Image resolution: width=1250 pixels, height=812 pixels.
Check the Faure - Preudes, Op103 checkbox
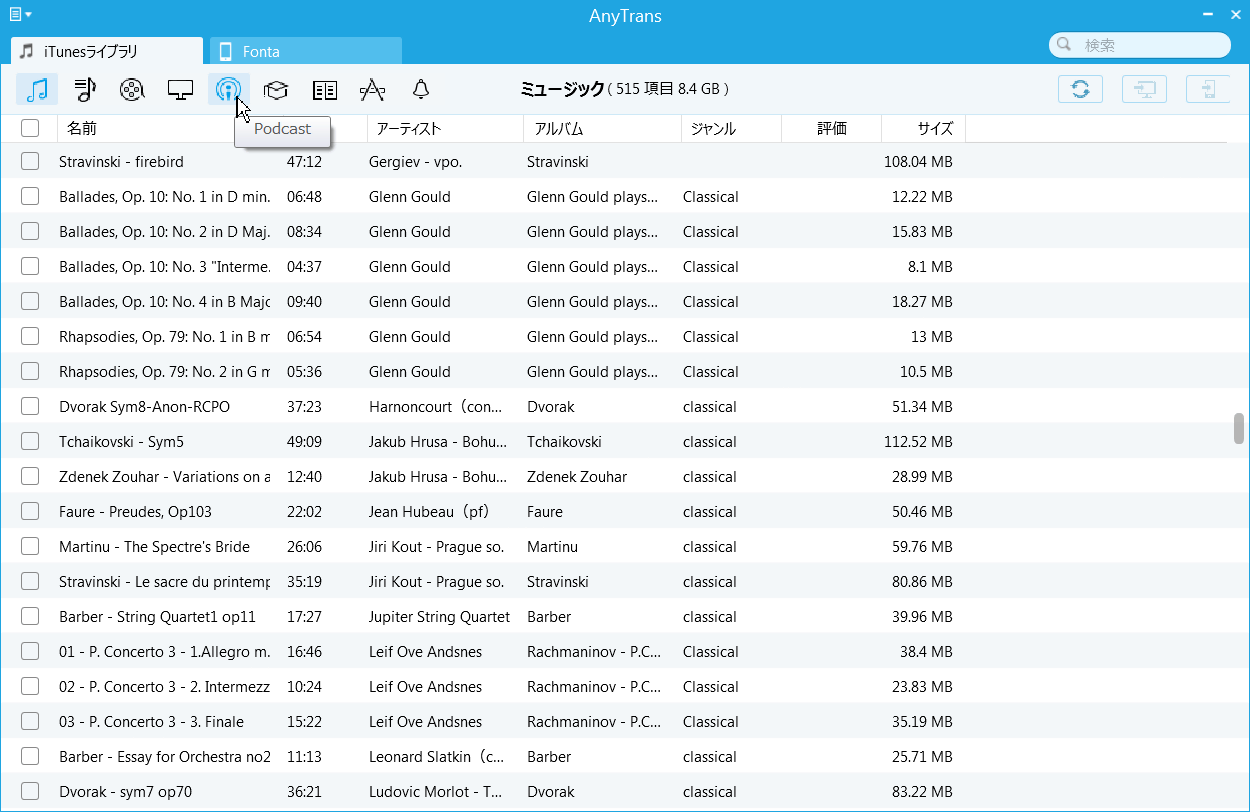(x=30, y=511)
